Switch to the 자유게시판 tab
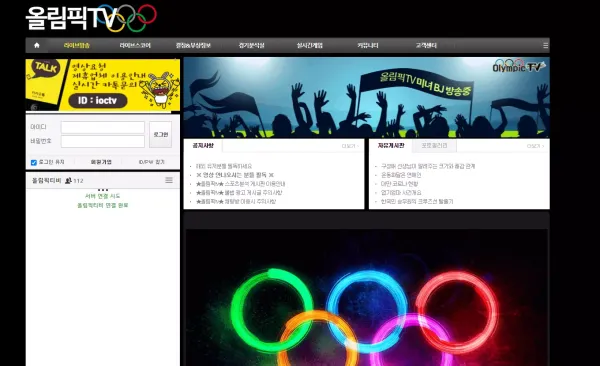This screenshot has width=600, height=366. coord(391,146)
